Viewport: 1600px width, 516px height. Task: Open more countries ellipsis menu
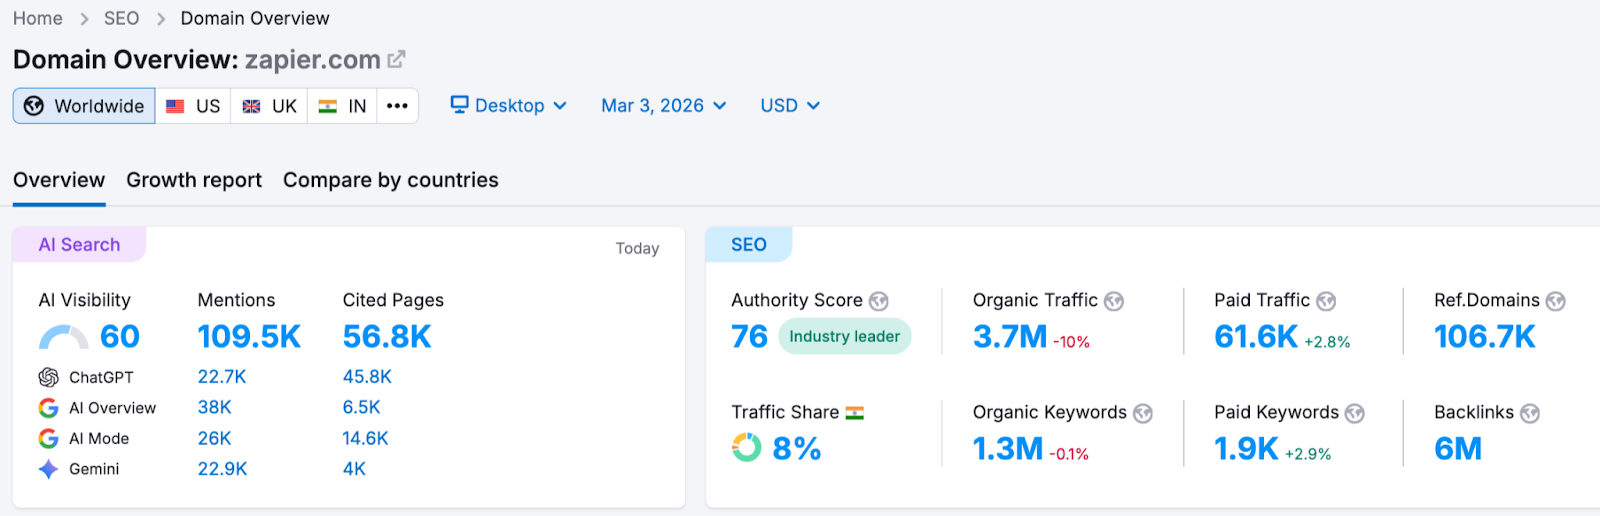click(397, 106)
